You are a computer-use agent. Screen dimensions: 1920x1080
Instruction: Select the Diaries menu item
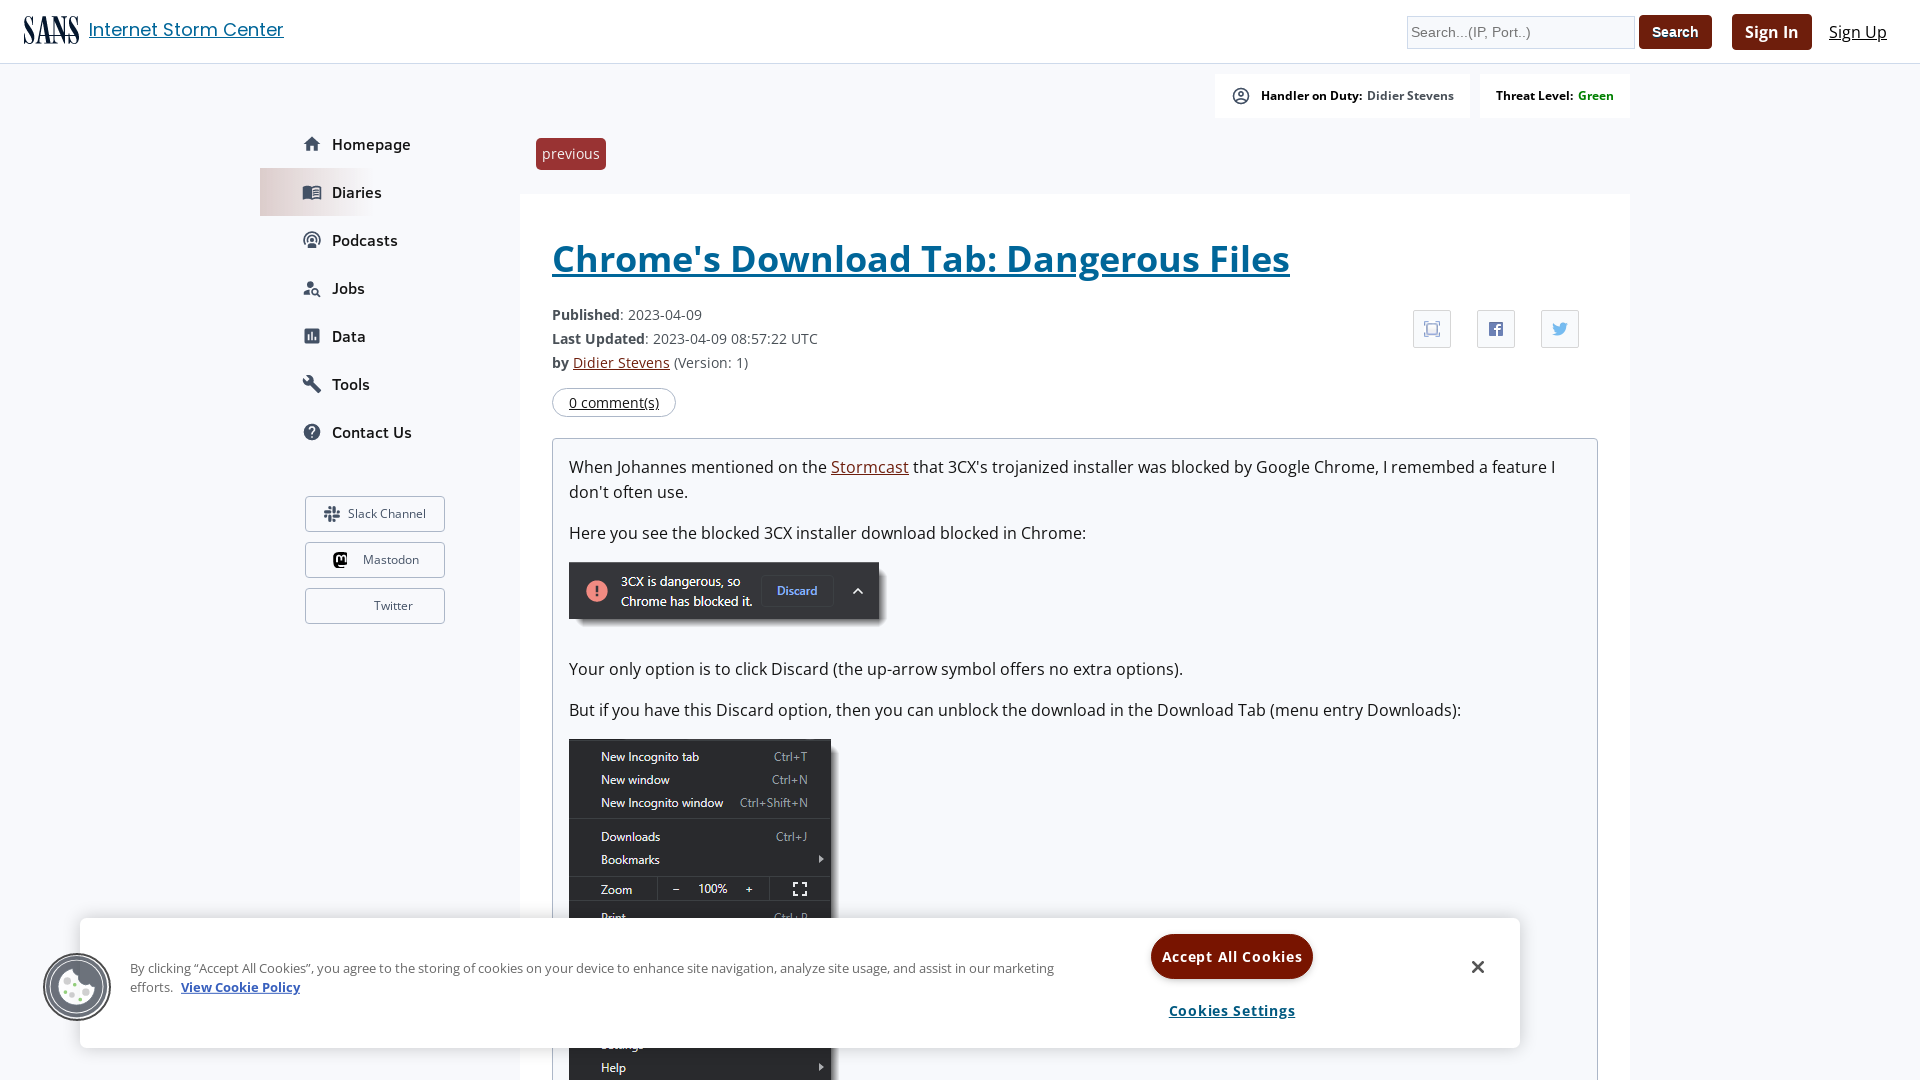coord(356,191)
